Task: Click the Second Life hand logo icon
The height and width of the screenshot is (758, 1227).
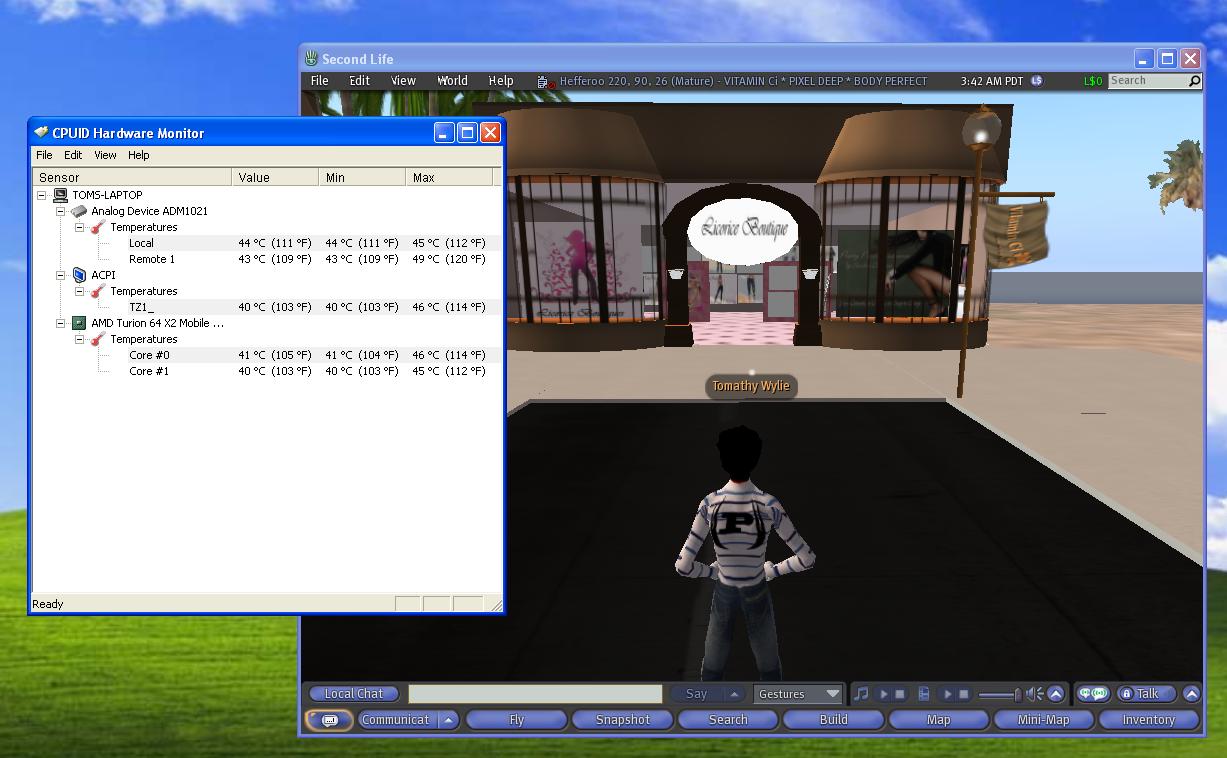Action: [311, 59]
